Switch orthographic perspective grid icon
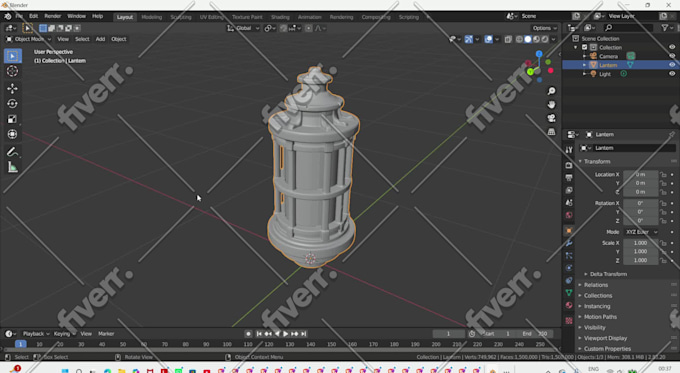 tap(551, 131)
